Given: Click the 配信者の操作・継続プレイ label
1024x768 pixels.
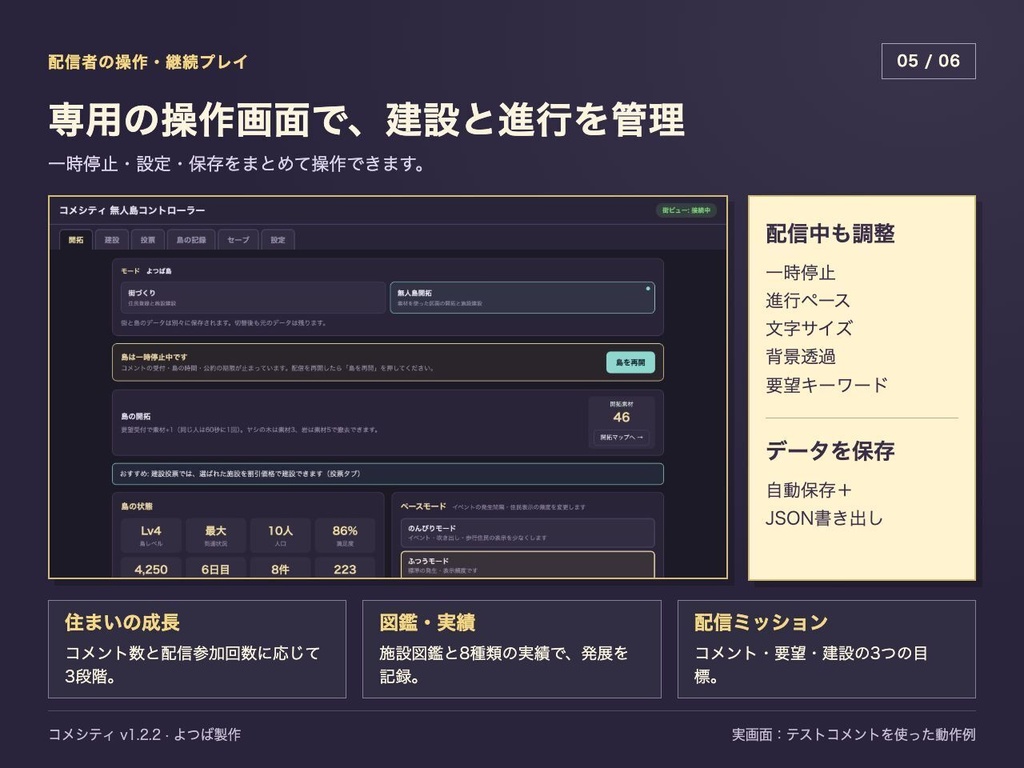Looking at the screenshot, I should (148, 62).
